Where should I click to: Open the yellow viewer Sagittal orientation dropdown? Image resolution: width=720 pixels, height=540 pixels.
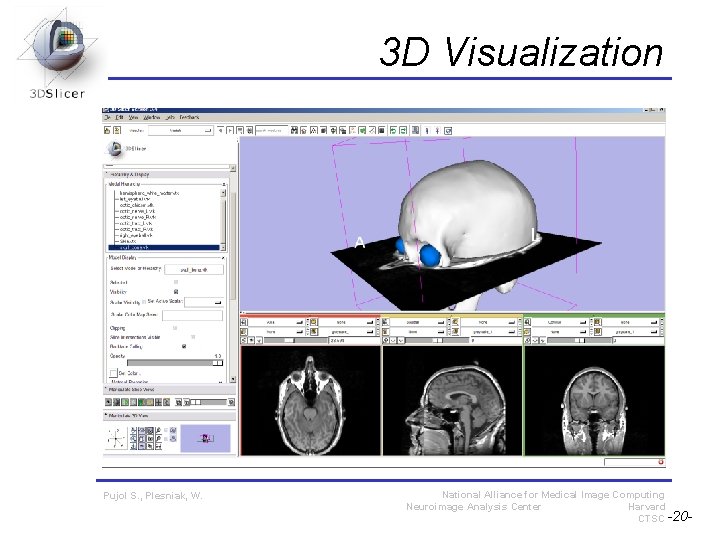pyautogui.click(x=417, y=322)
